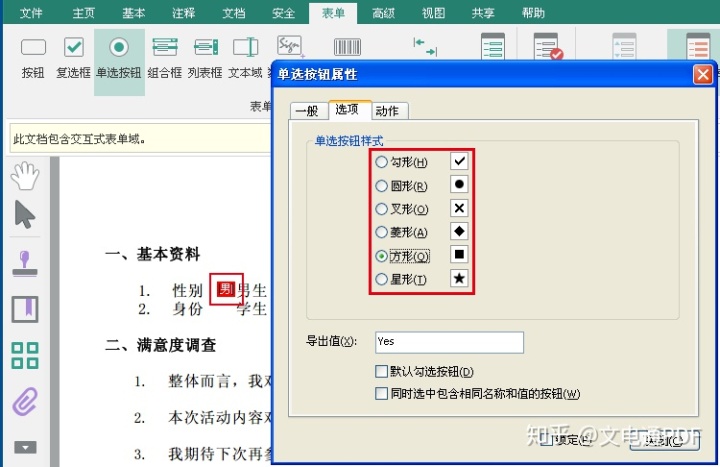Open the 共享 ribbon tab
This screenshot has height=467, width=720.
pos(483,13)
